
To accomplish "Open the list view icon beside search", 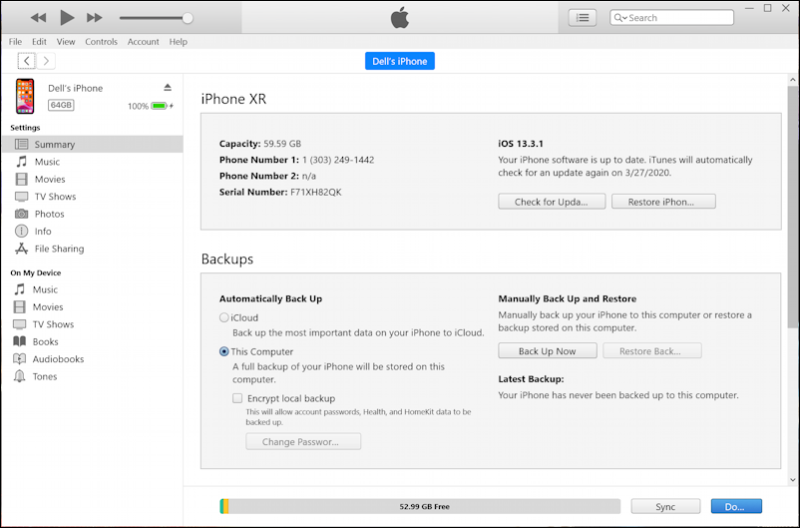I will [x=582, y=18].
